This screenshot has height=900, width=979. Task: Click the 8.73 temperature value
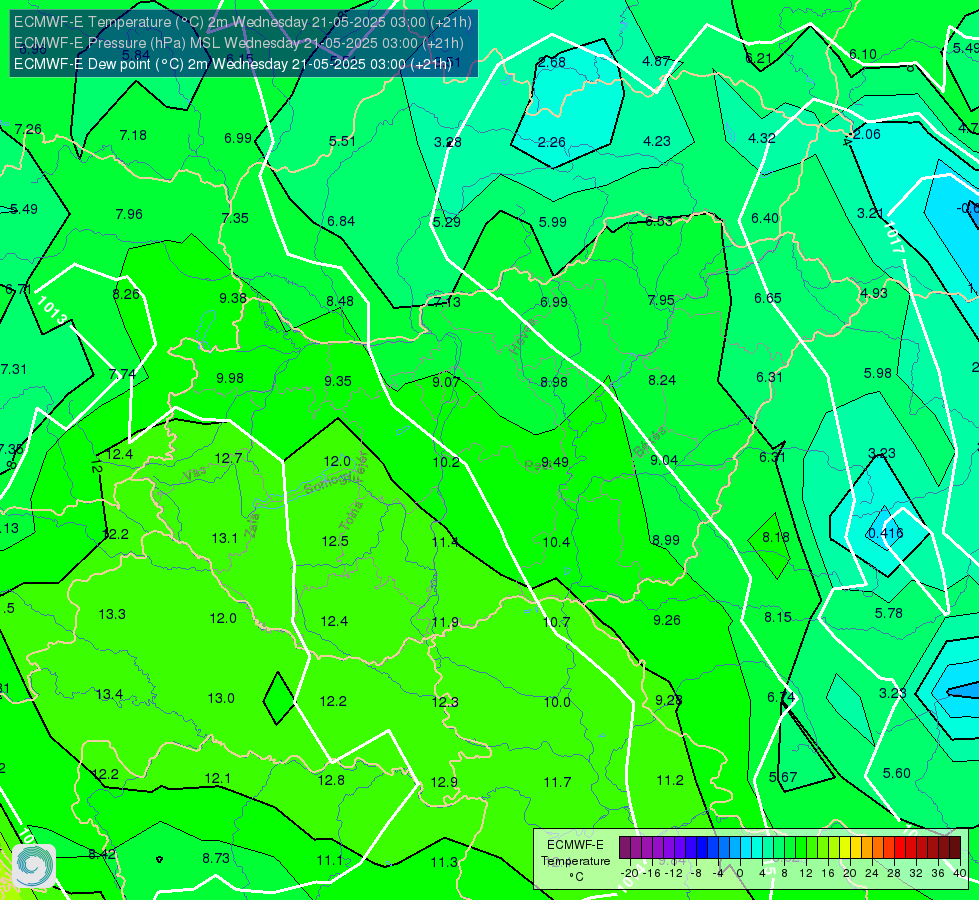(x=216, y=858)
